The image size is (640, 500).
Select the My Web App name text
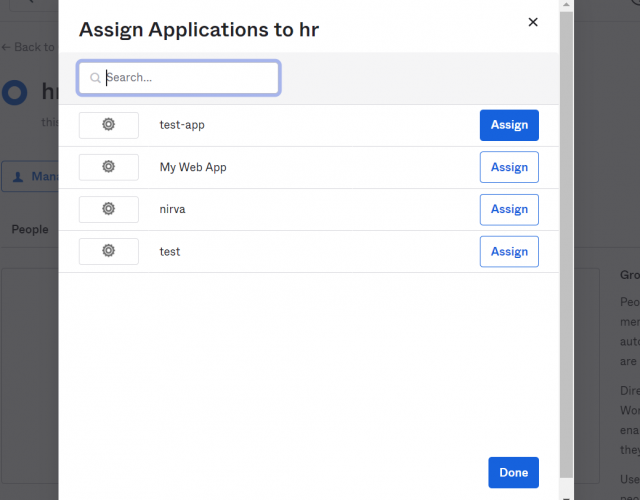click(x=193, y=167)
